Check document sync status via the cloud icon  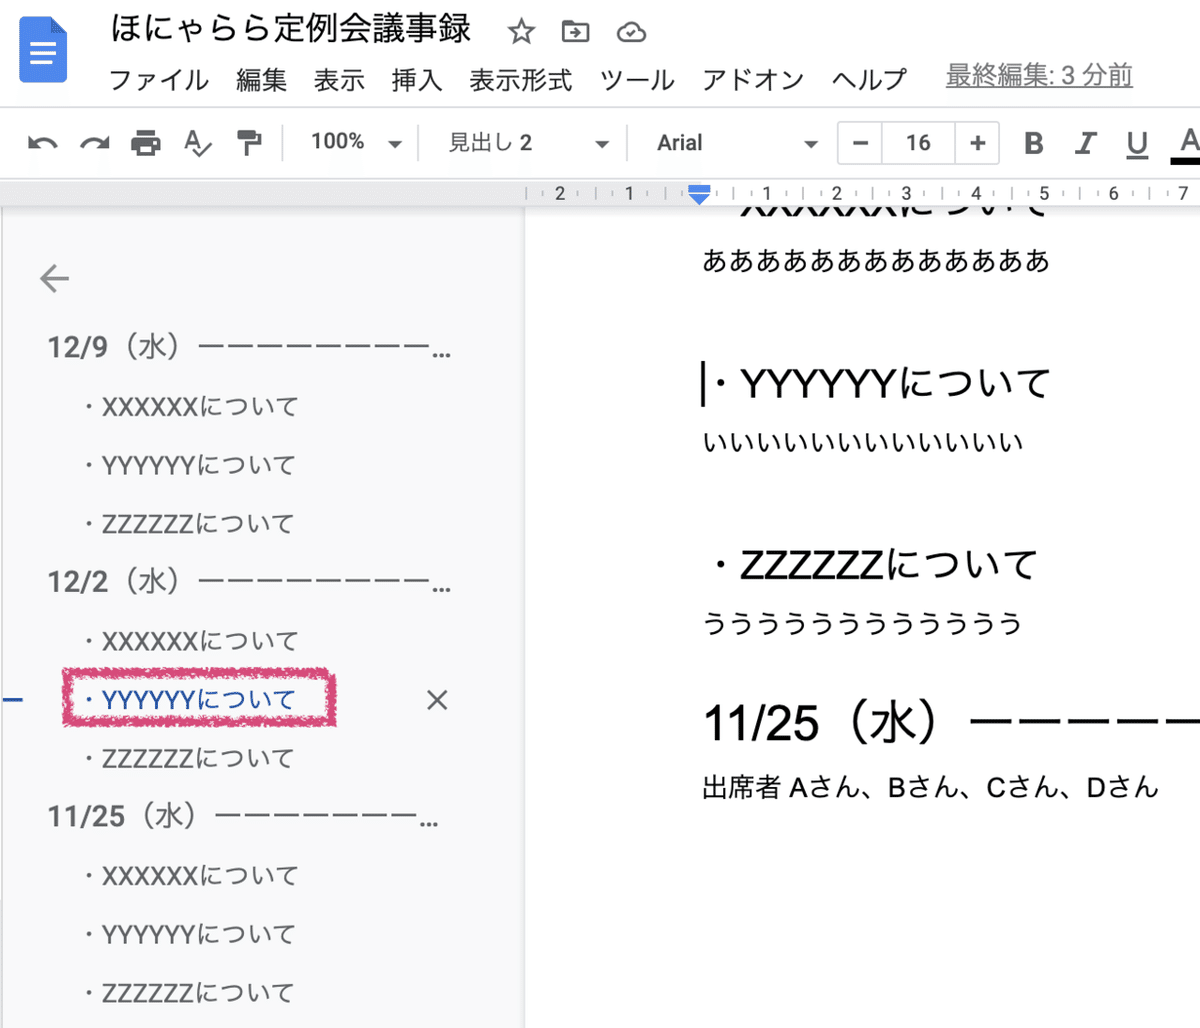click(630, 32)
